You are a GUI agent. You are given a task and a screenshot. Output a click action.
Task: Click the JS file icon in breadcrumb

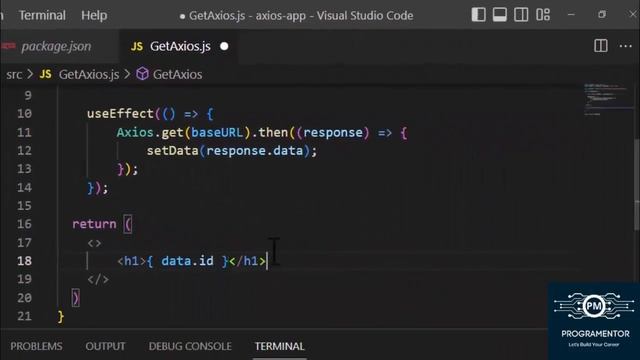pyautogui.click(x=46, y=74)
